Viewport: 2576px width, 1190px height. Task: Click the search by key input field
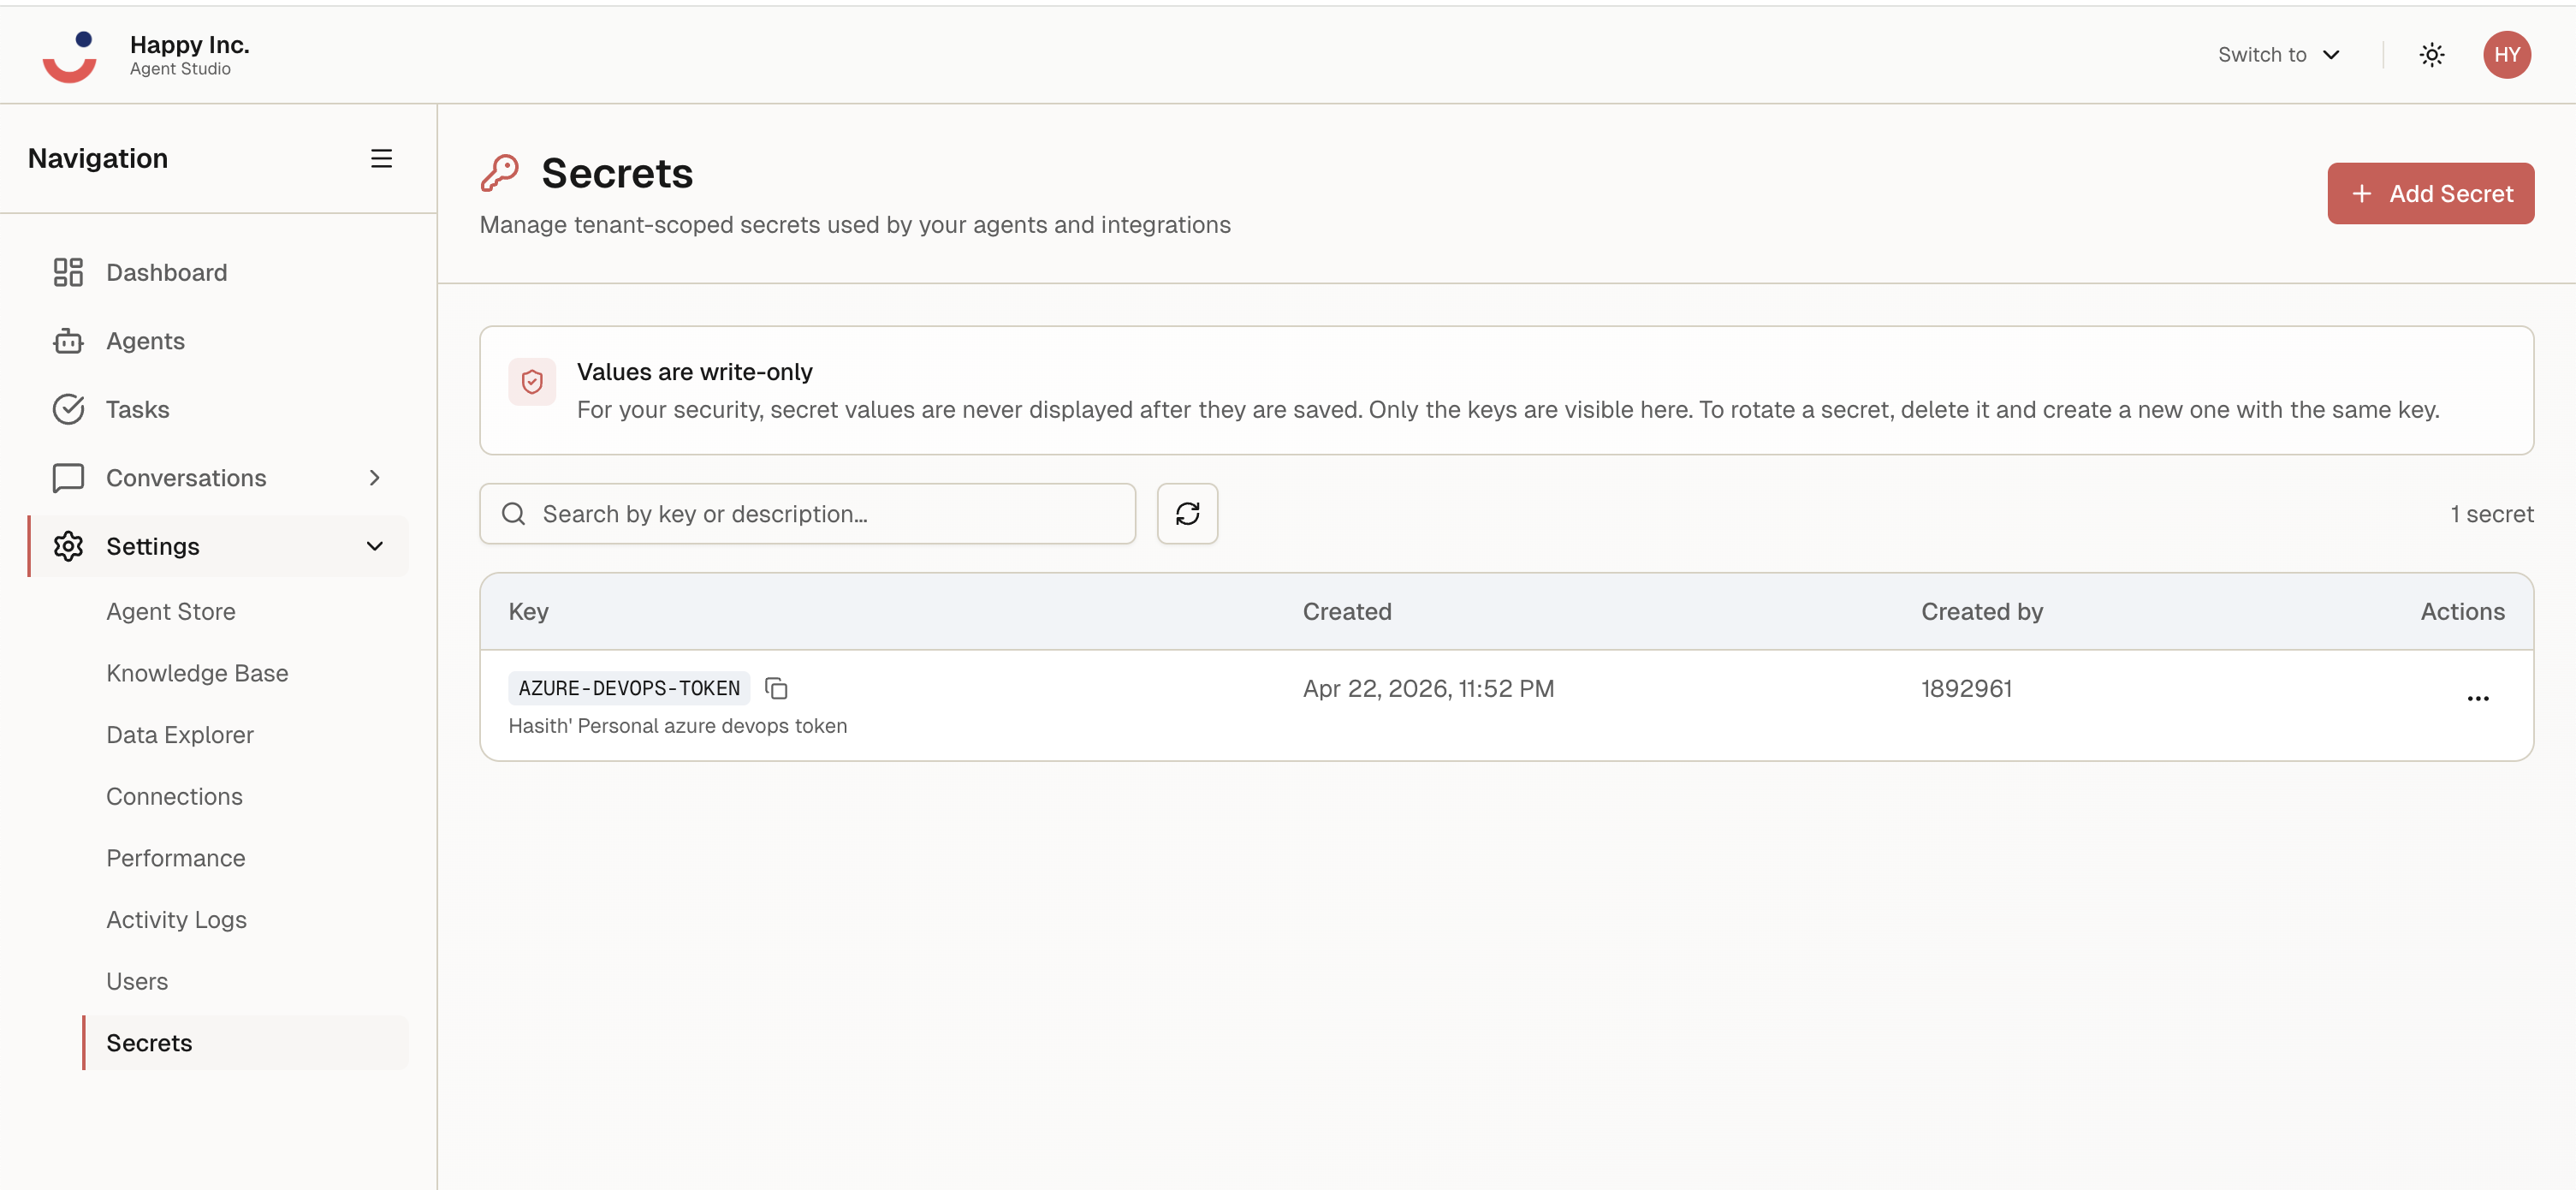click(800, 513)
